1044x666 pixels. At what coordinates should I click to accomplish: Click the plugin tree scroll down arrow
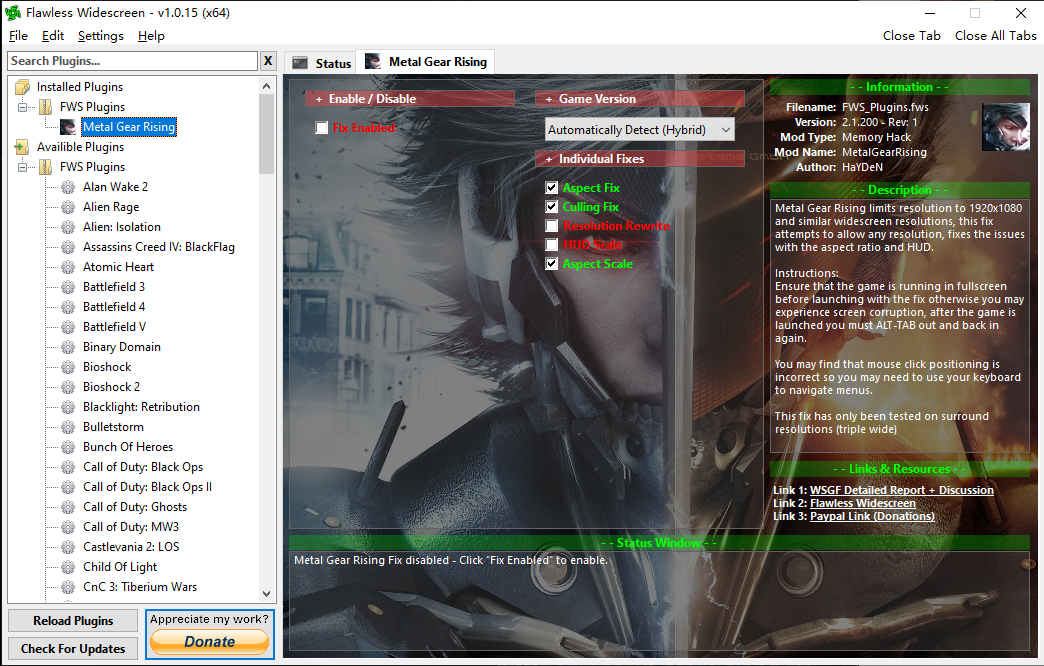click(266, 593)
